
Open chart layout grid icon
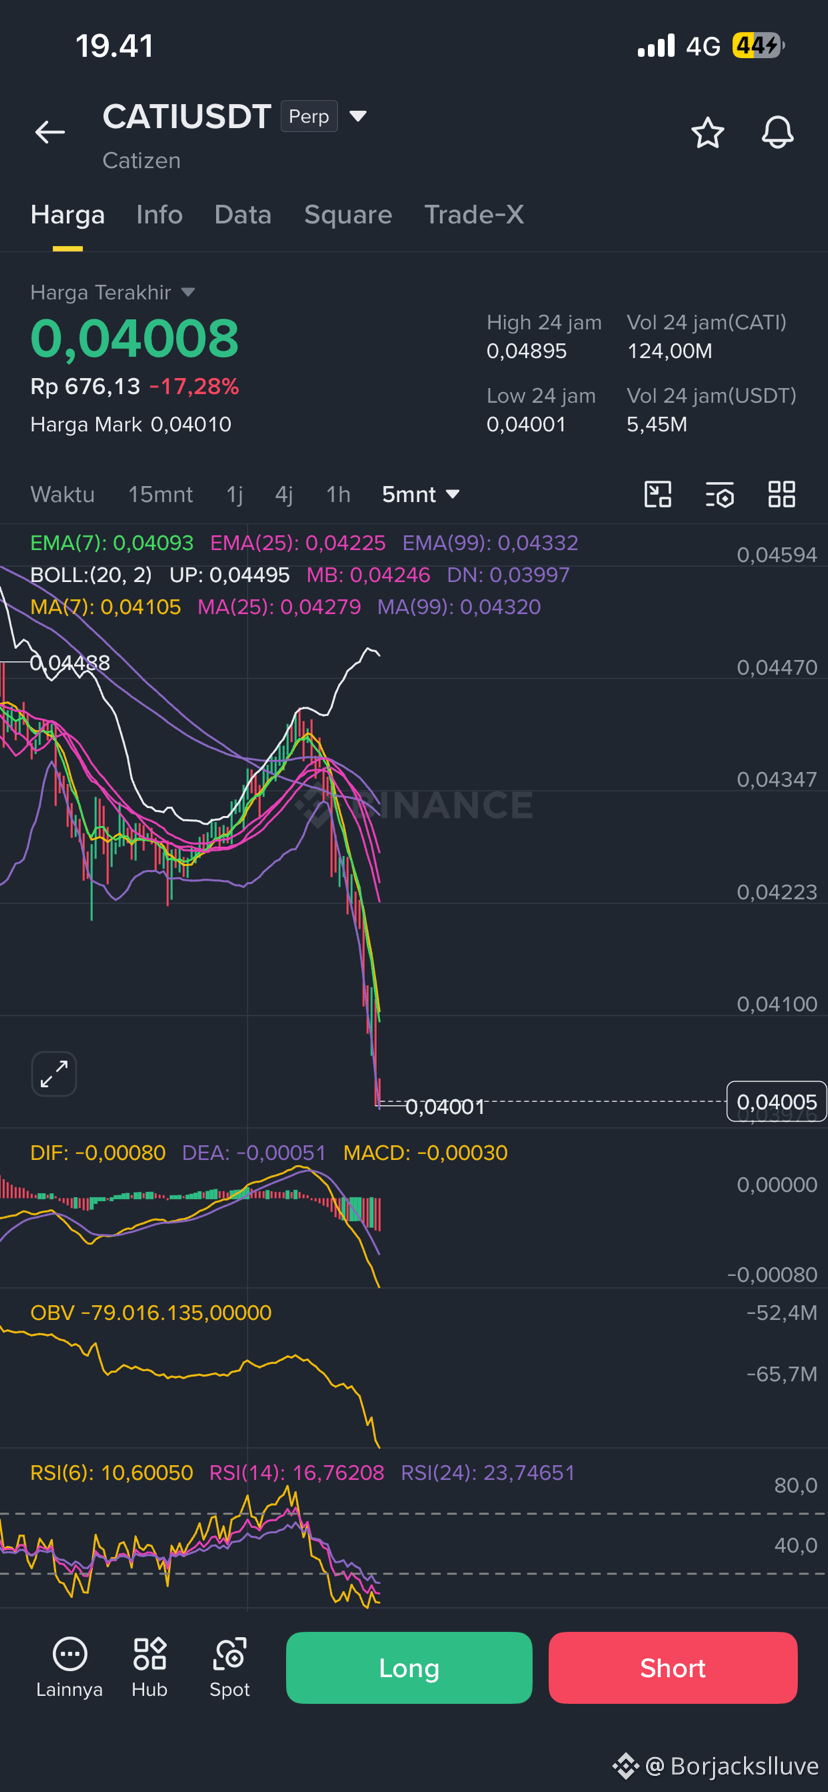(782, 494)
